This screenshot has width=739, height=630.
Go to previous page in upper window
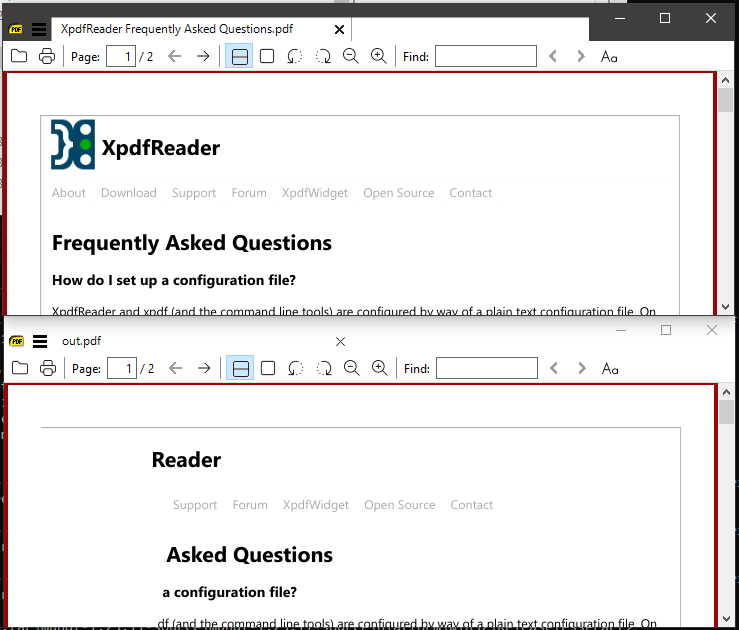coord(174,56)
